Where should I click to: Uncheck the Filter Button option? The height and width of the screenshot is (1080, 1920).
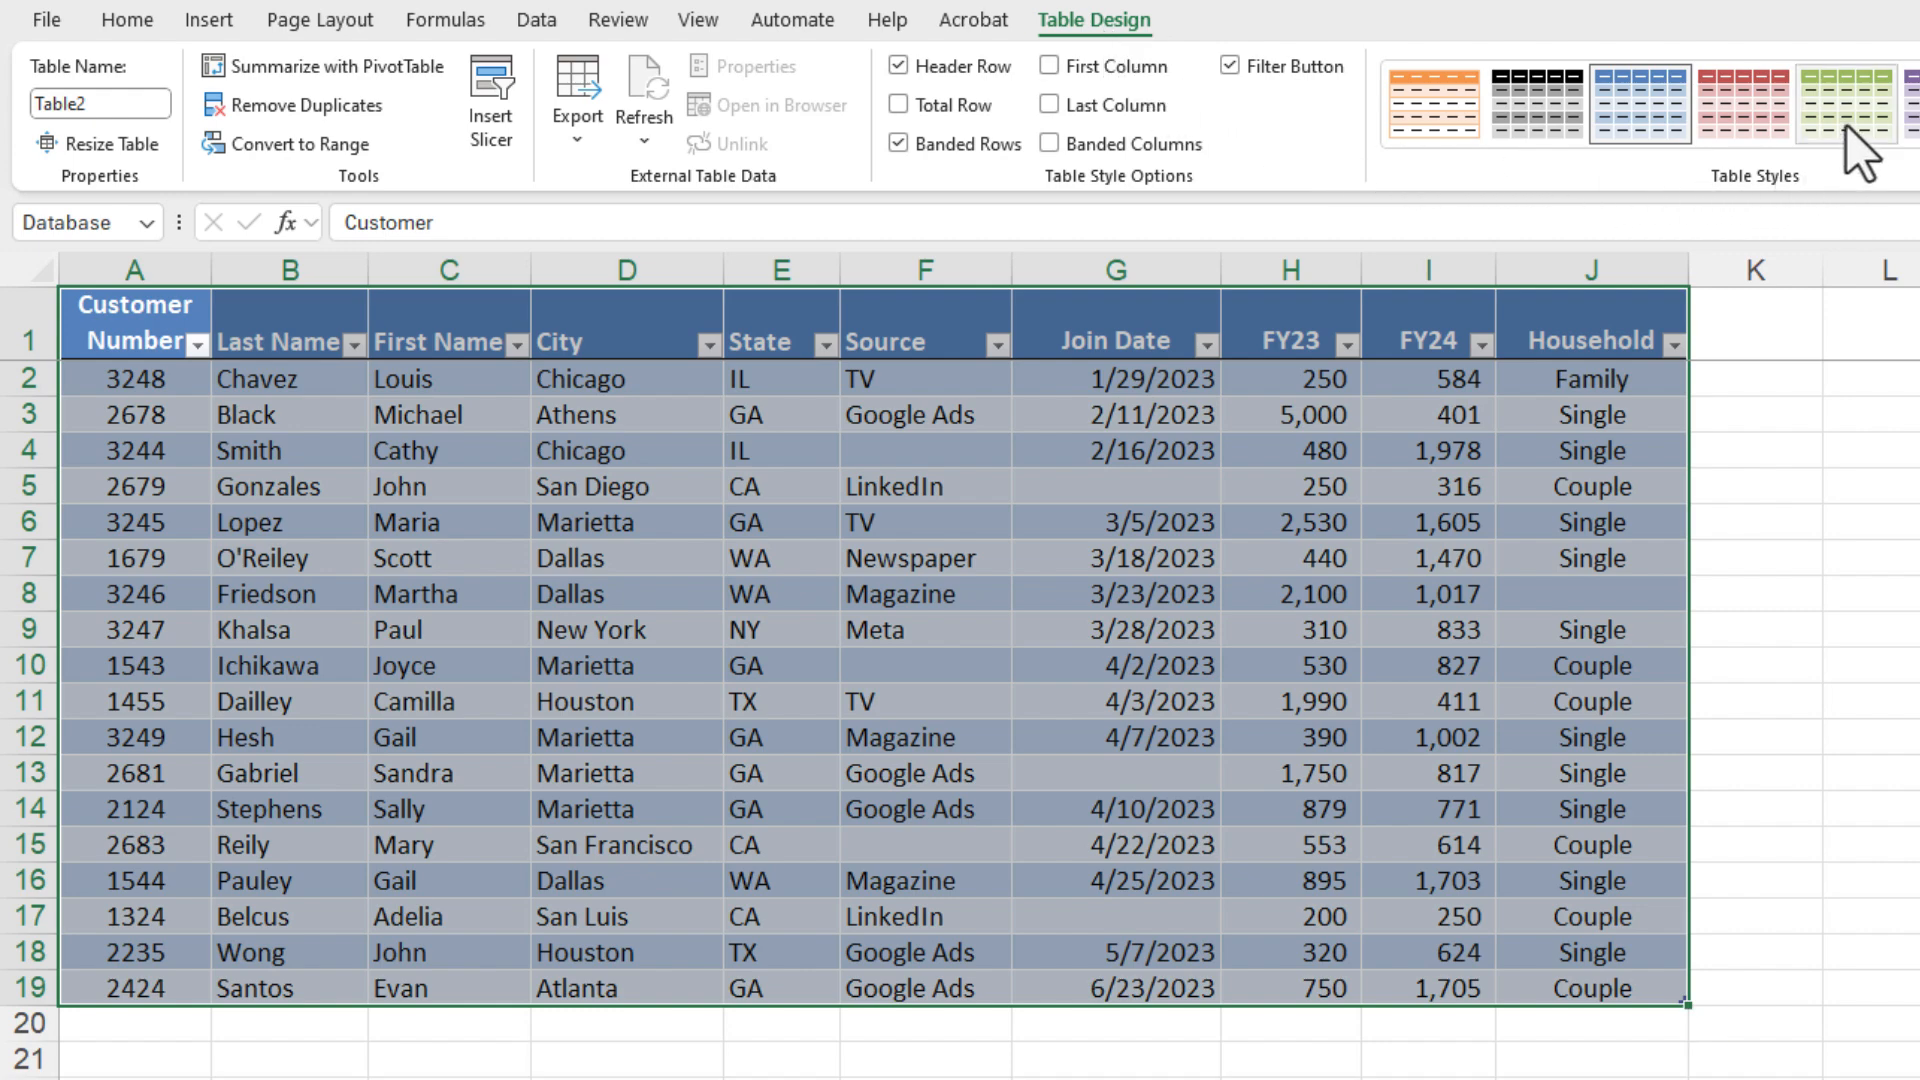[1230, 66]
